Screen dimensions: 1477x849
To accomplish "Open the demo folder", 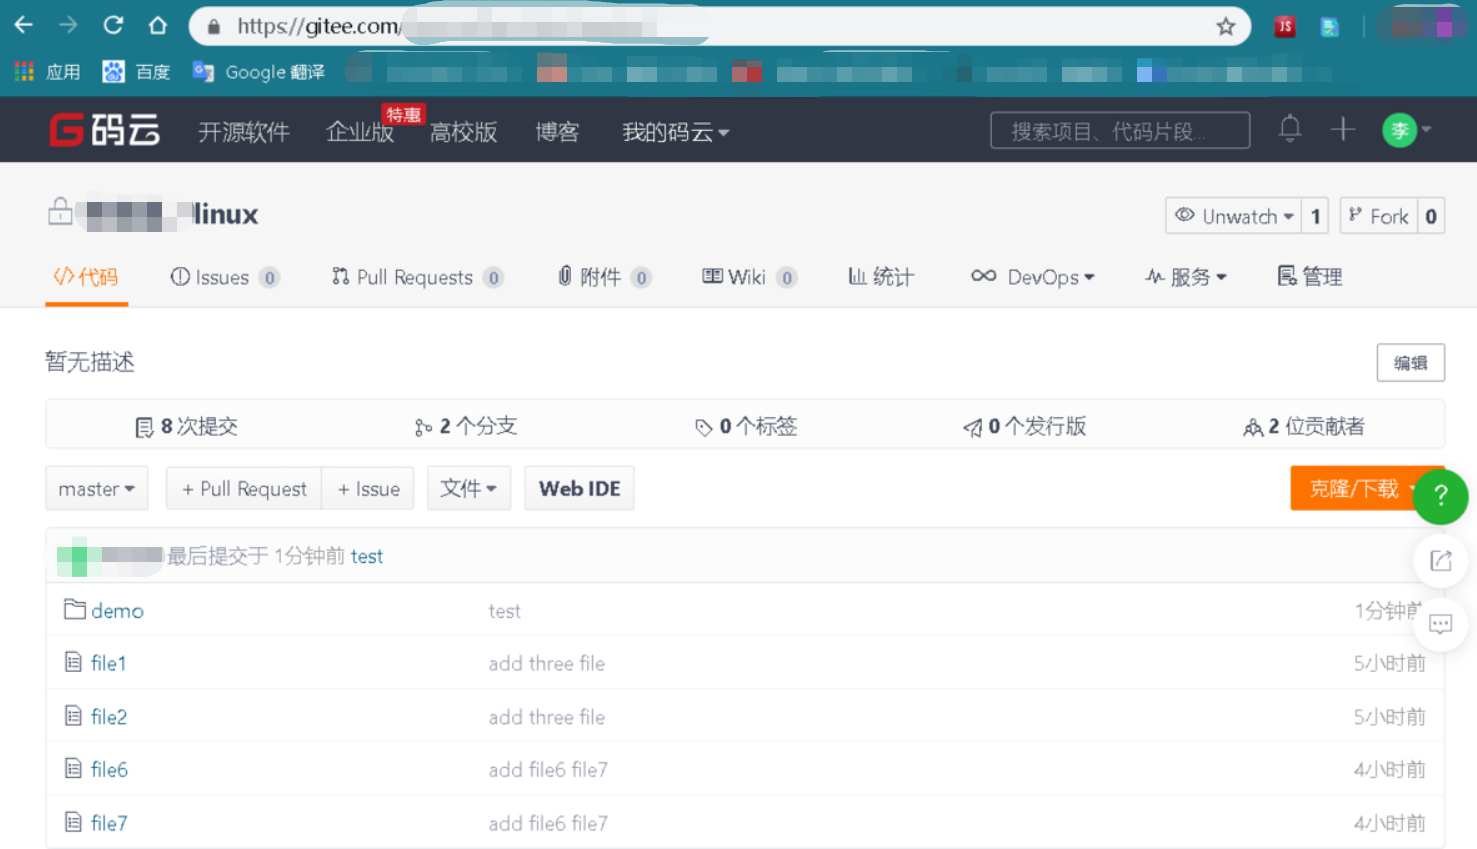I will [x=117, y=610].
